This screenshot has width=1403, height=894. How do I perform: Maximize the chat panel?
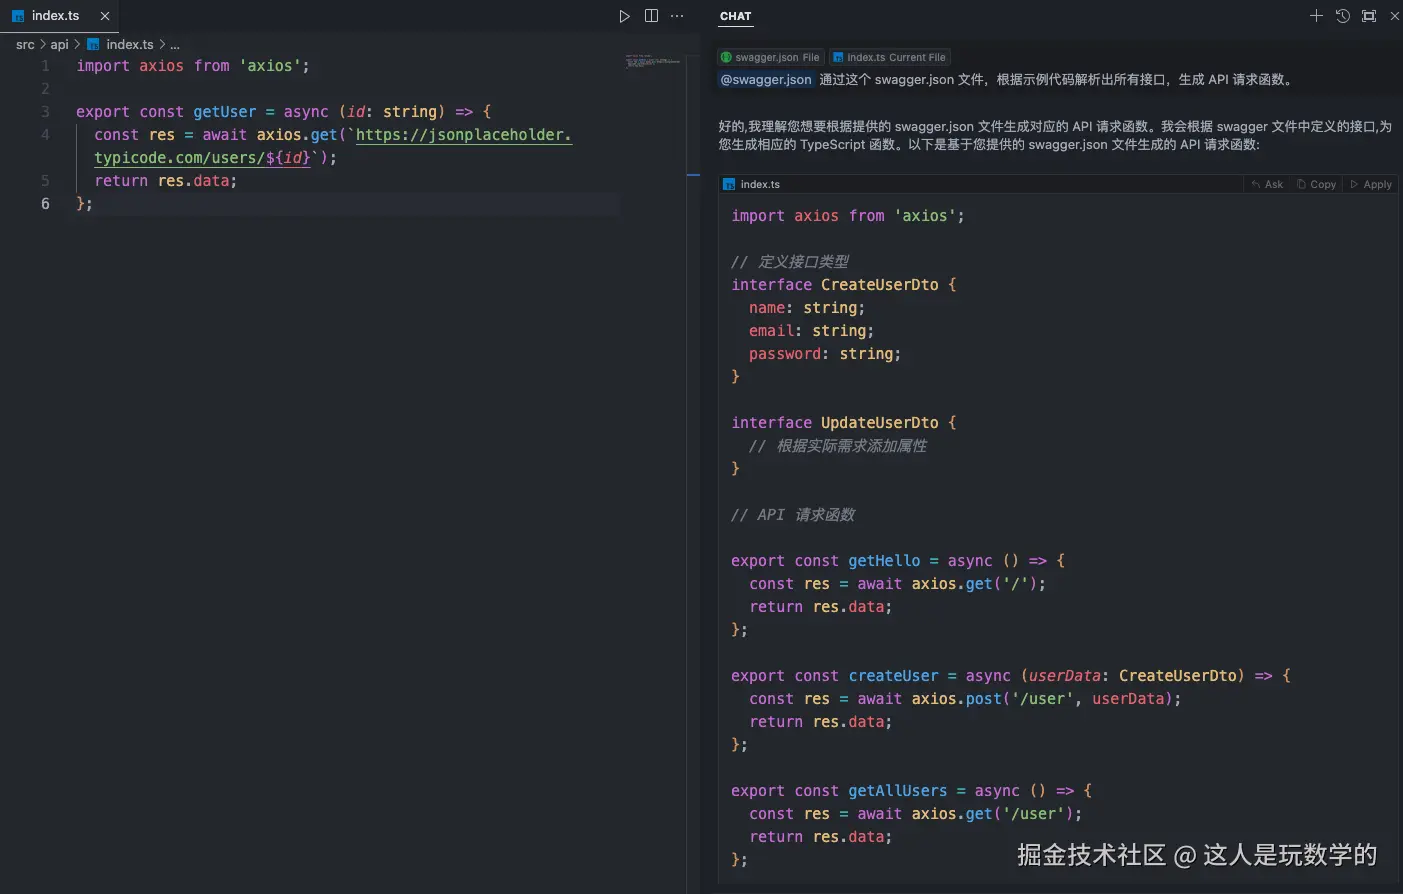pos(1369,16)
